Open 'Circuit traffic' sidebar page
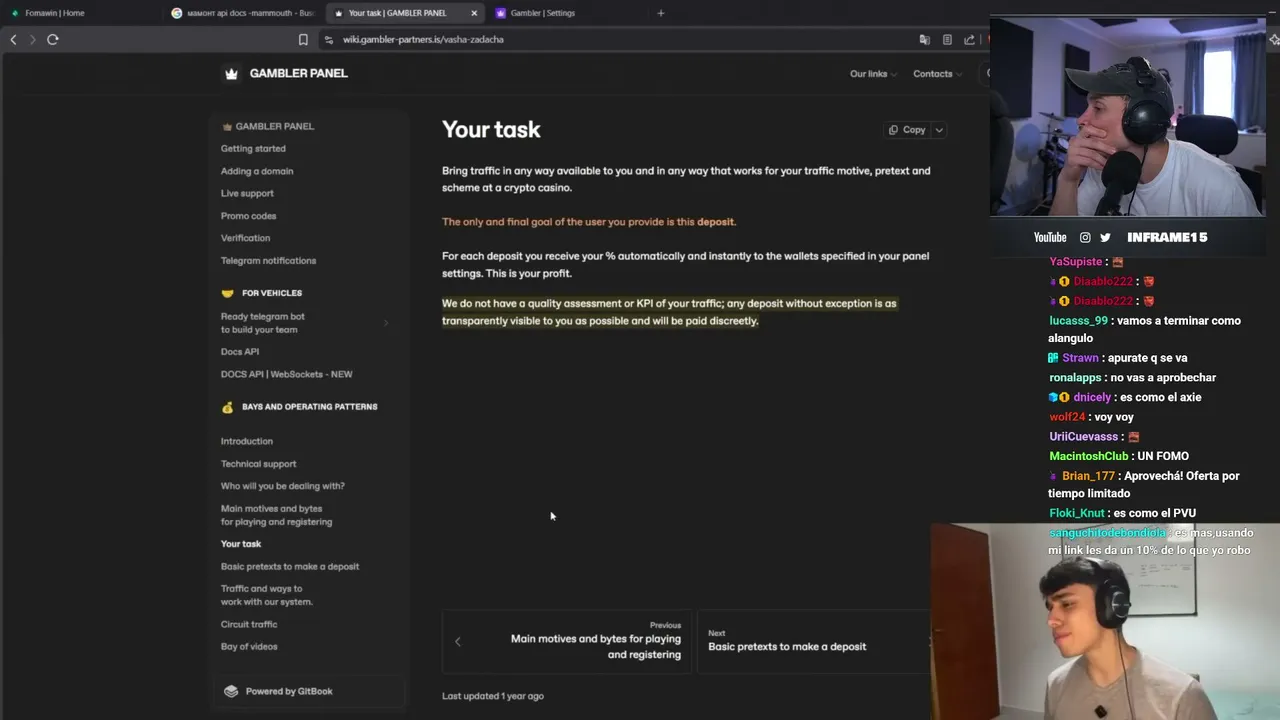 click(x=249, y=624)
